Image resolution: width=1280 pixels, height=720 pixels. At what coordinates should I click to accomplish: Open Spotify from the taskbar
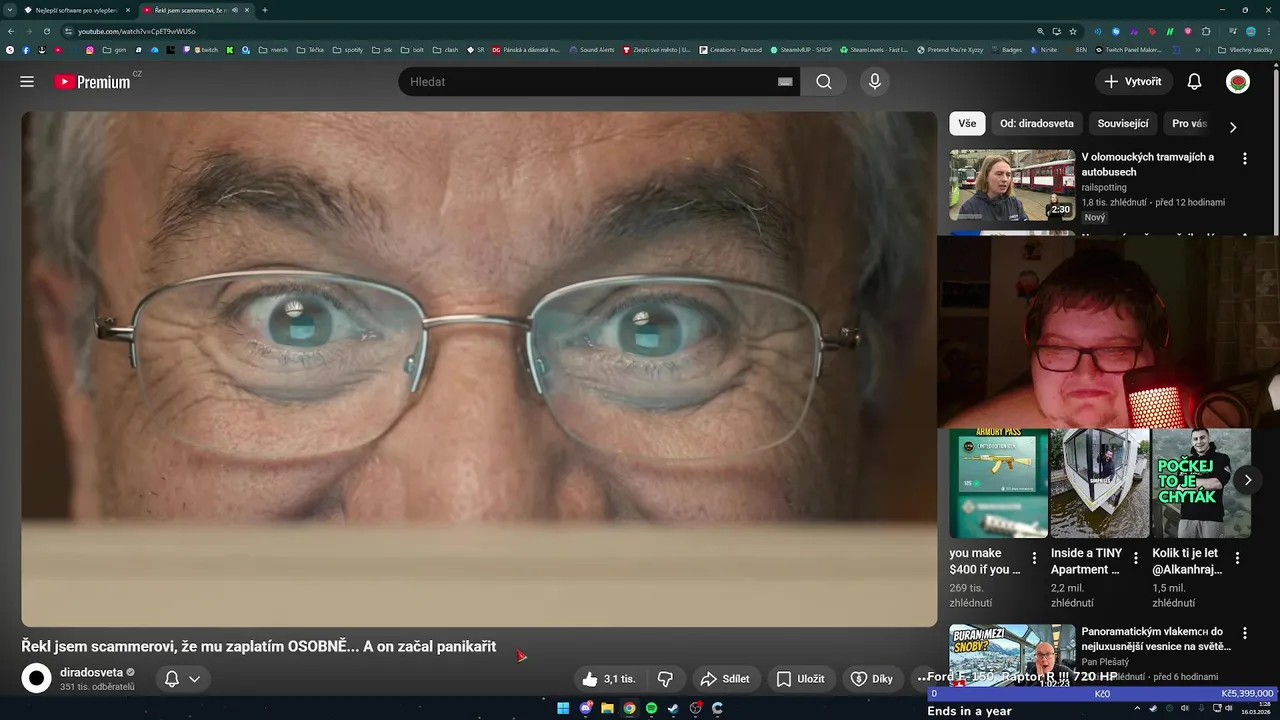(x=651, y=708)
